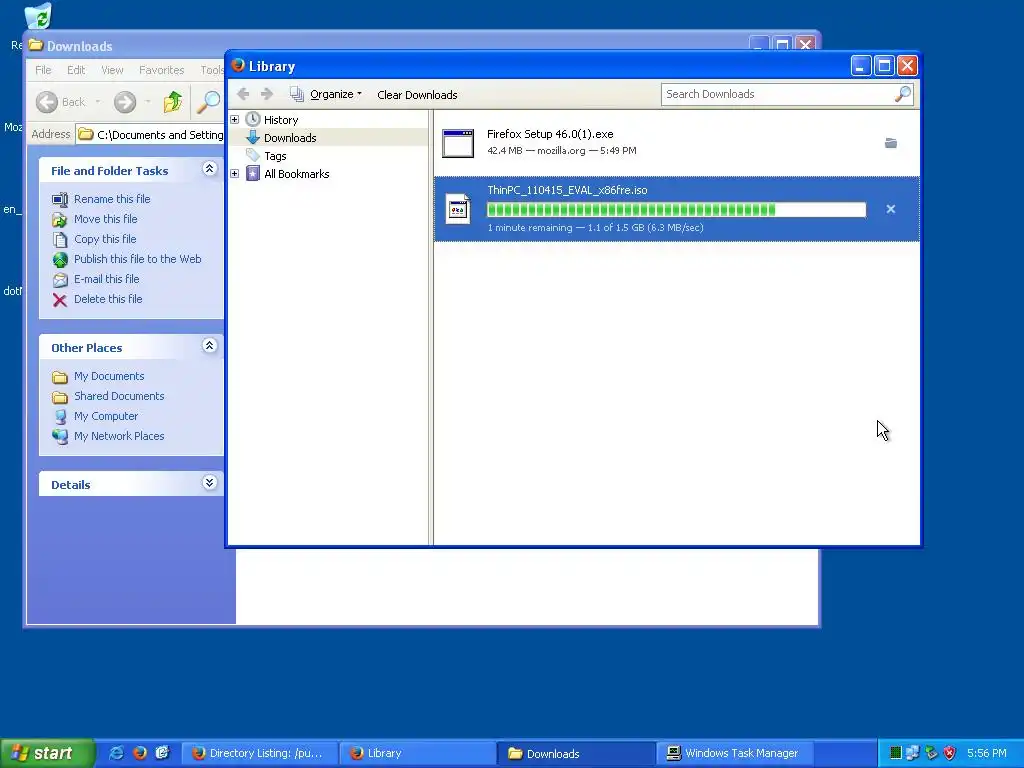Select History in the Library sidebar

[281, 120]
